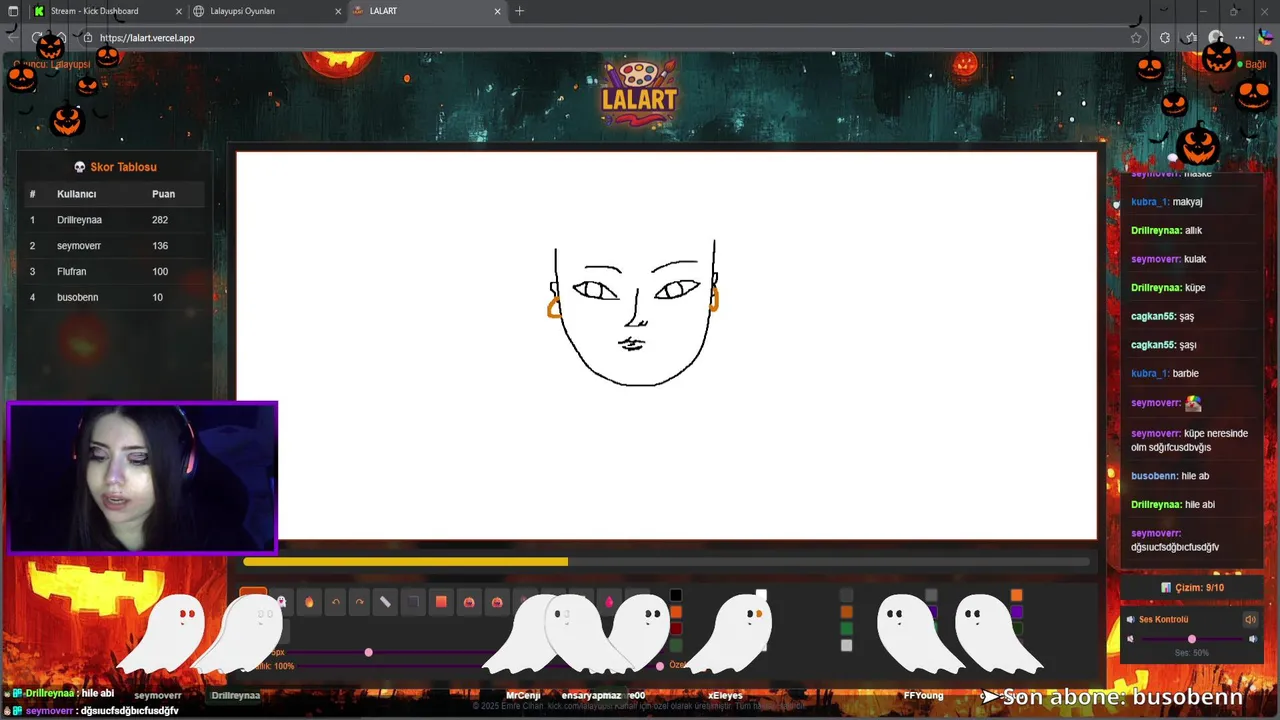Click Flufran row in score table
The height and width of the screenshot is (720, 1280).
(115, 272)
